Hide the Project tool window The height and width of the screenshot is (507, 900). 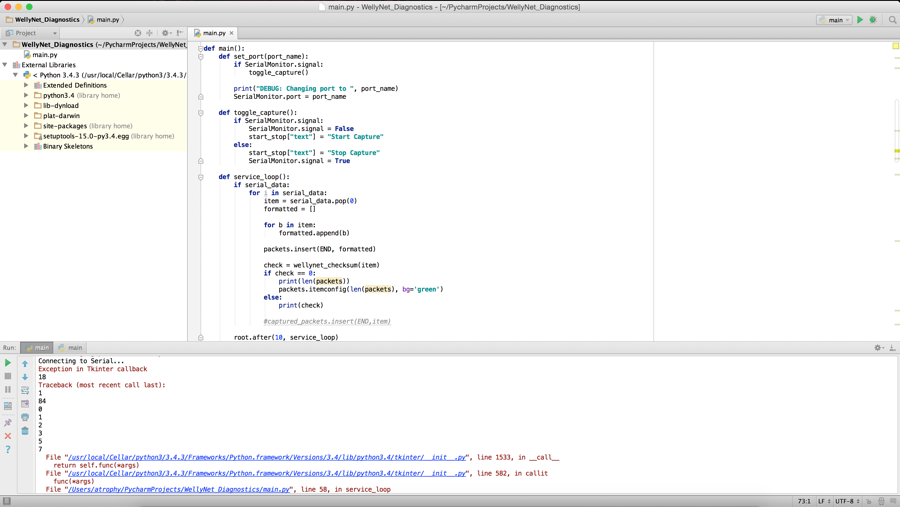click(x=180, y=33)
